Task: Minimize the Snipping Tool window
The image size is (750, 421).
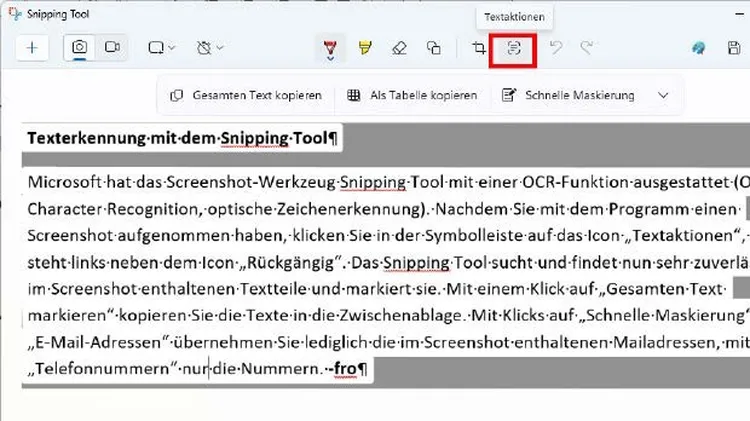Action: (739, 14)
